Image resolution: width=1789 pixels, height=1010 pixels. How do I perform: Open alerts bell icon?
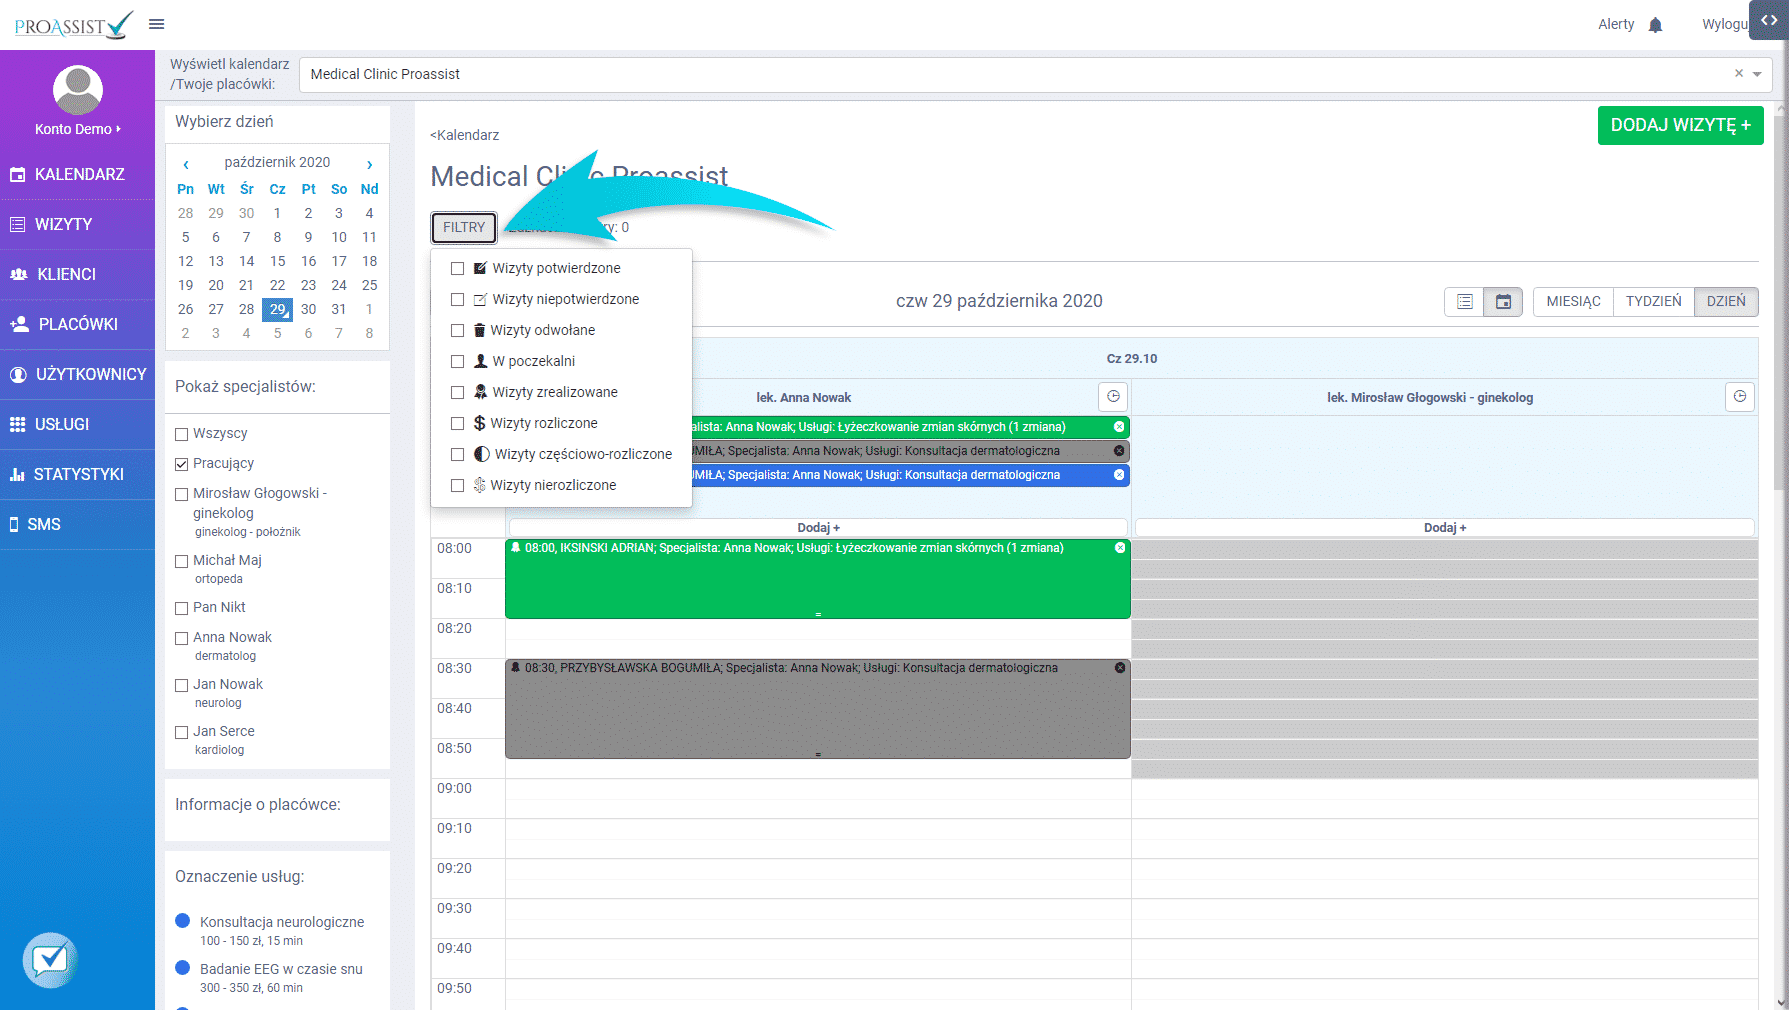[x=1655, y=25]
